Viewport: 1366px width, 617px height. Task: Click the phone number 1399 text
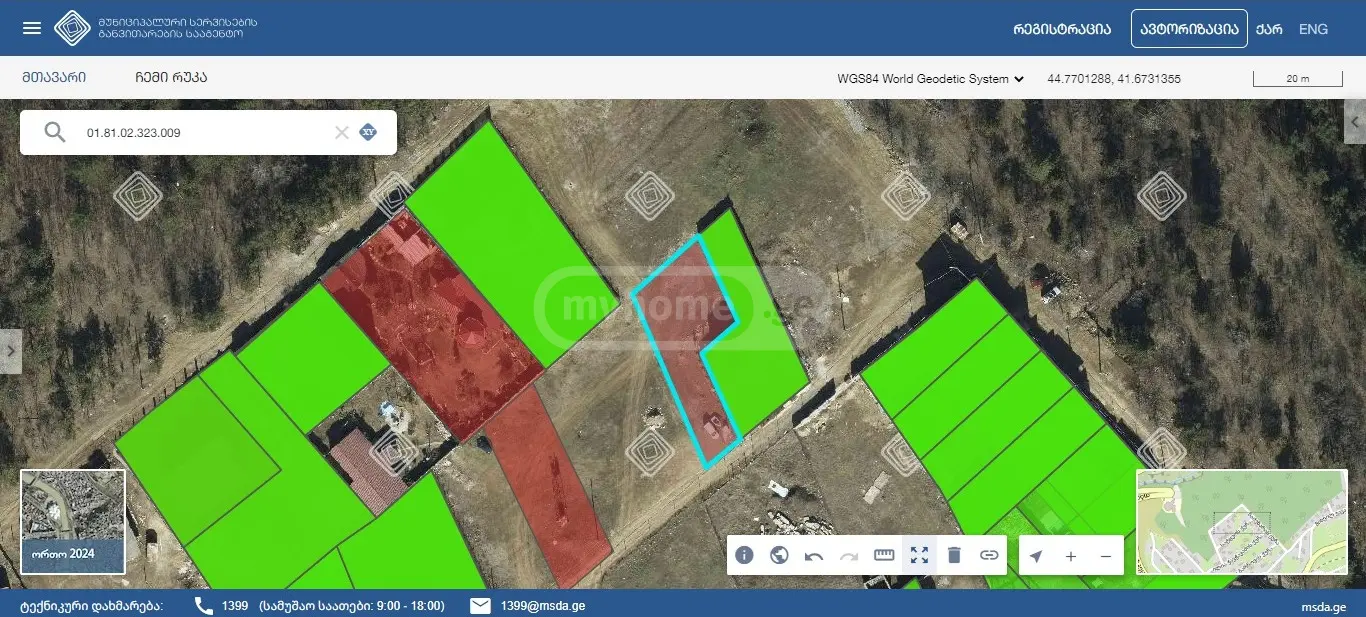(235, 605)
